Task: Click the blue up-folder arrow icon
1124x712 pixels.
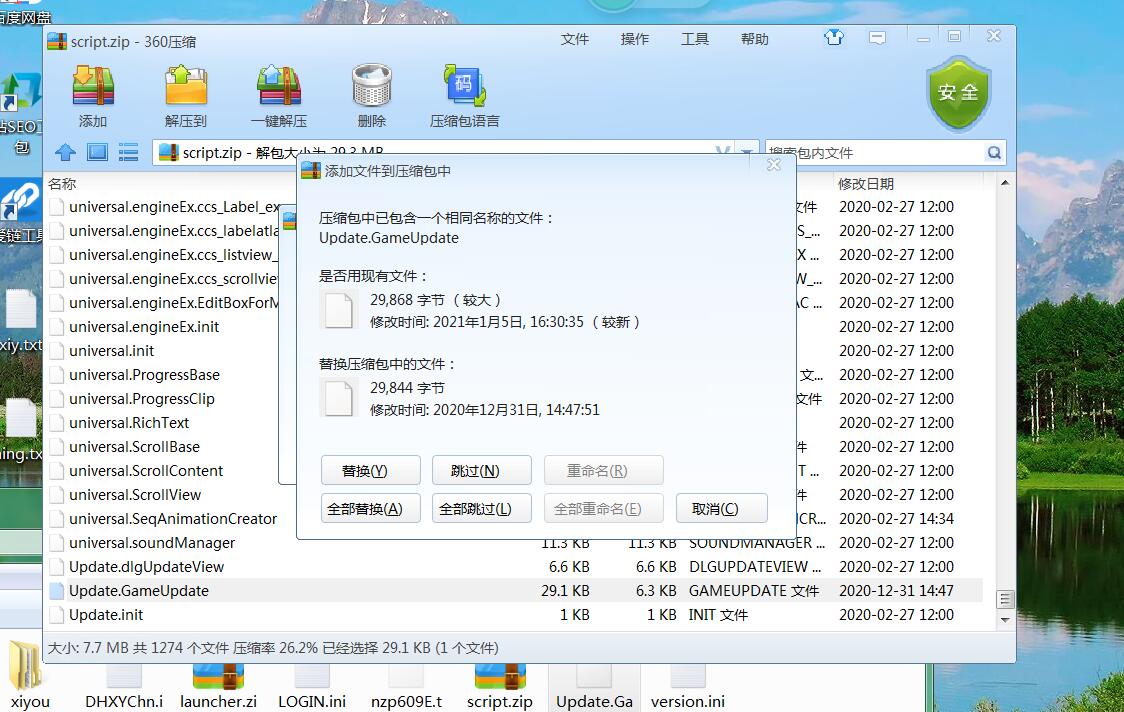Action: tap(65, 152)
